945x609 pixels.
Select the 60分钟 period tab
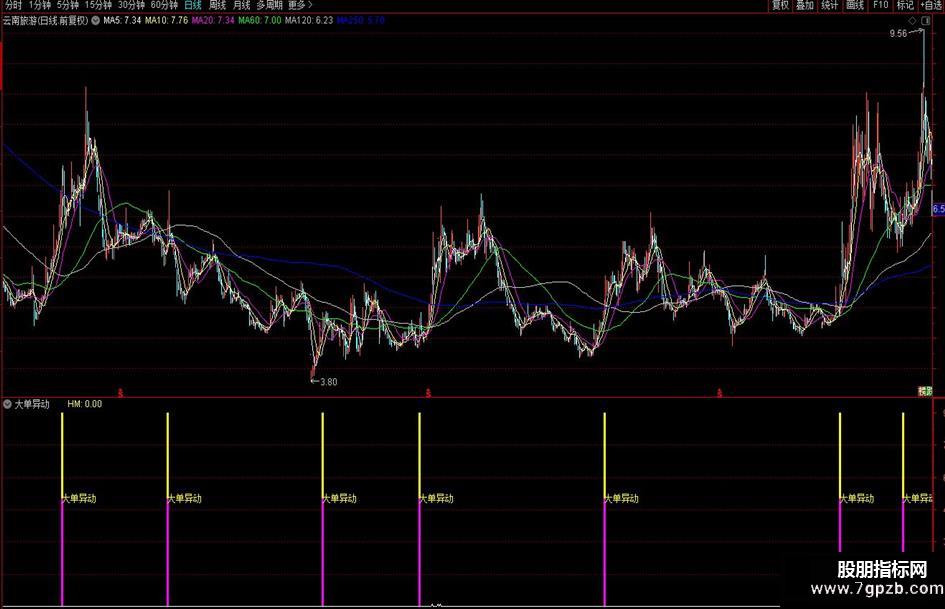(x=164, y=5)
